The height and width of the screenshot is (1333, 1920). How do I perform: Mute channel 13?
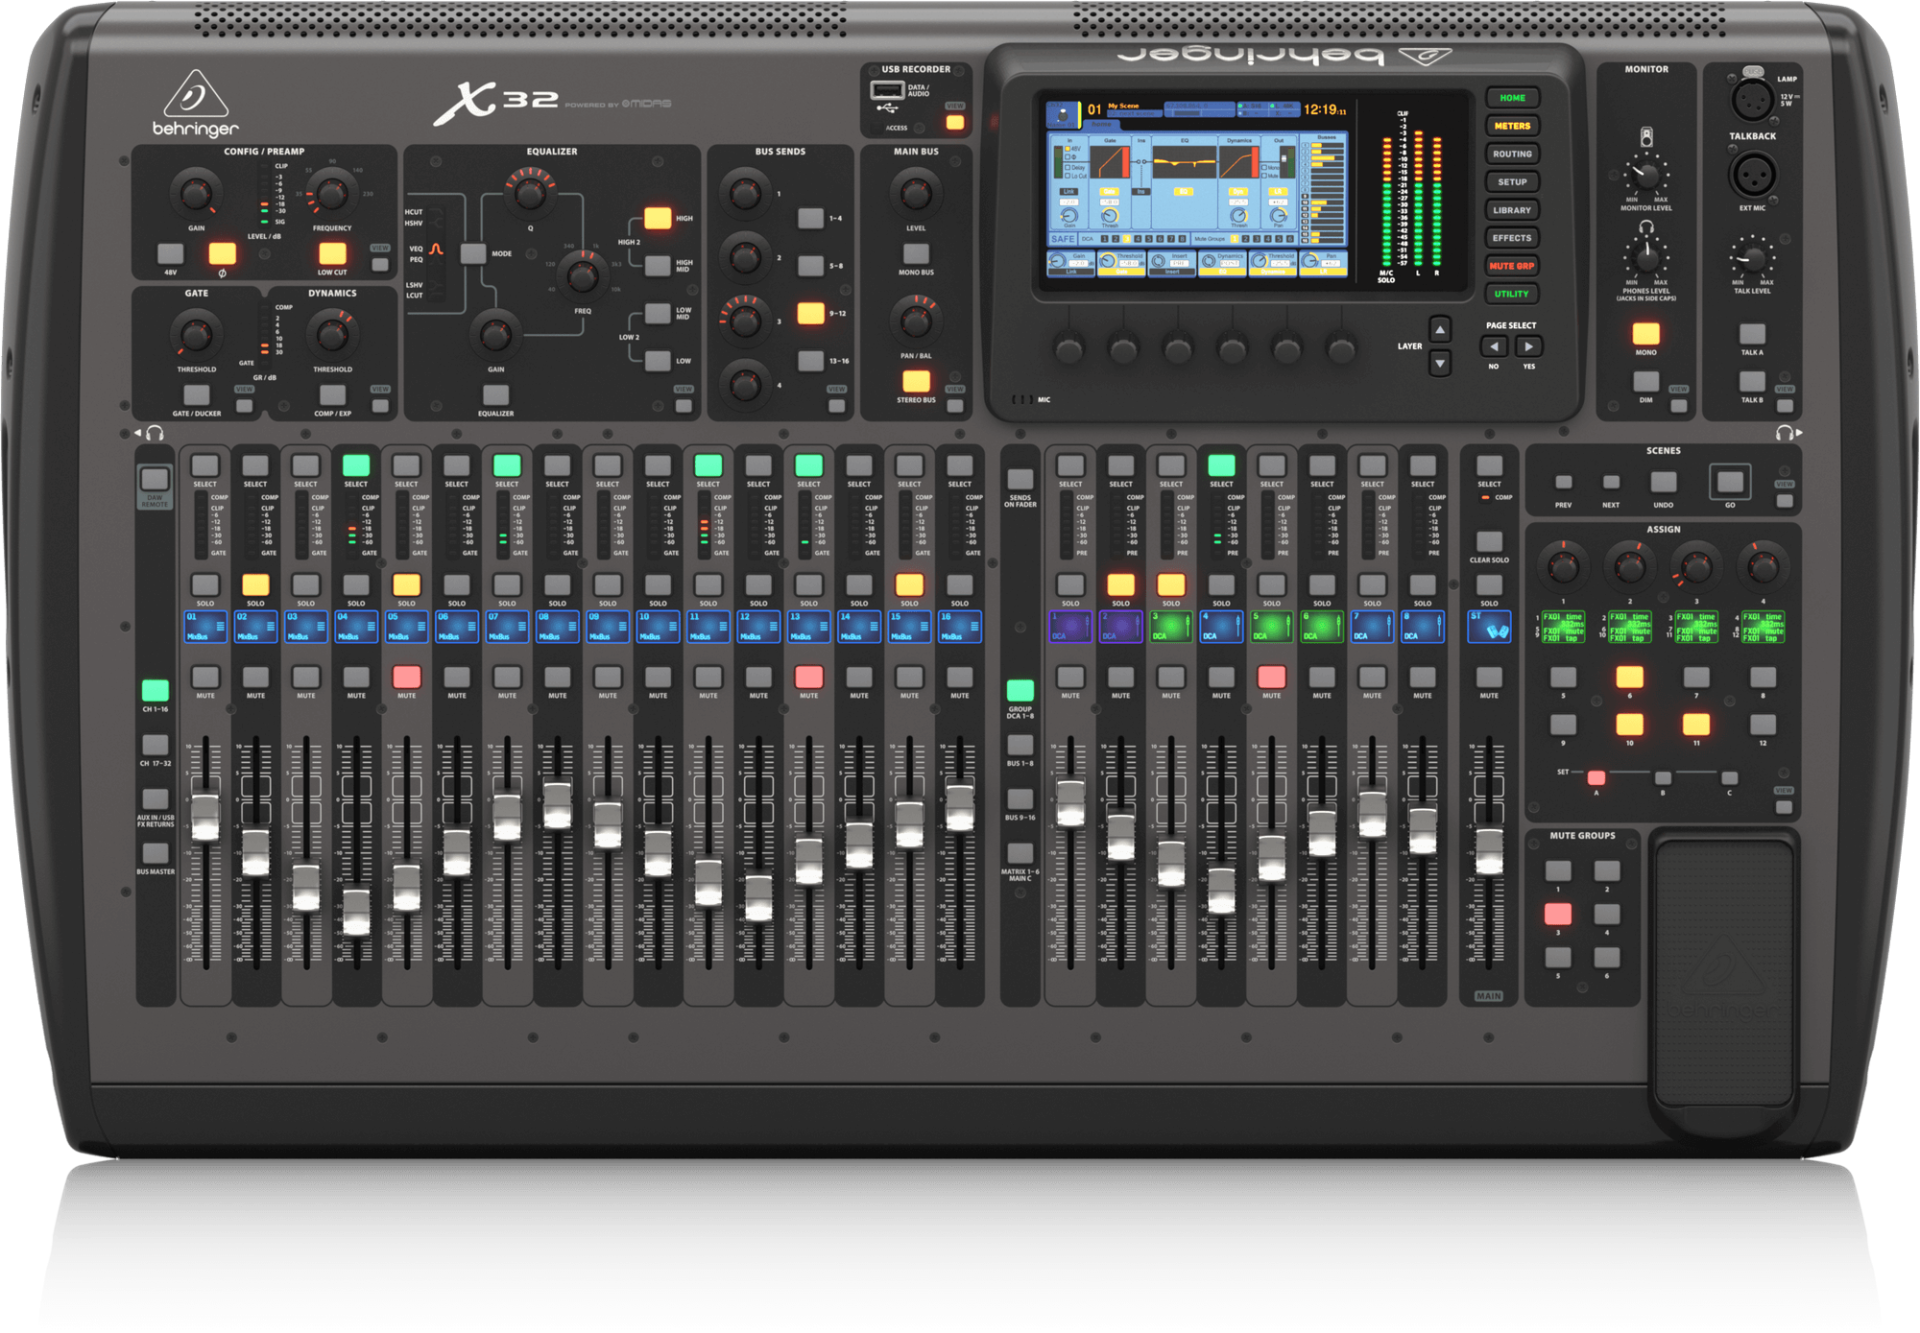coord(809,677)
